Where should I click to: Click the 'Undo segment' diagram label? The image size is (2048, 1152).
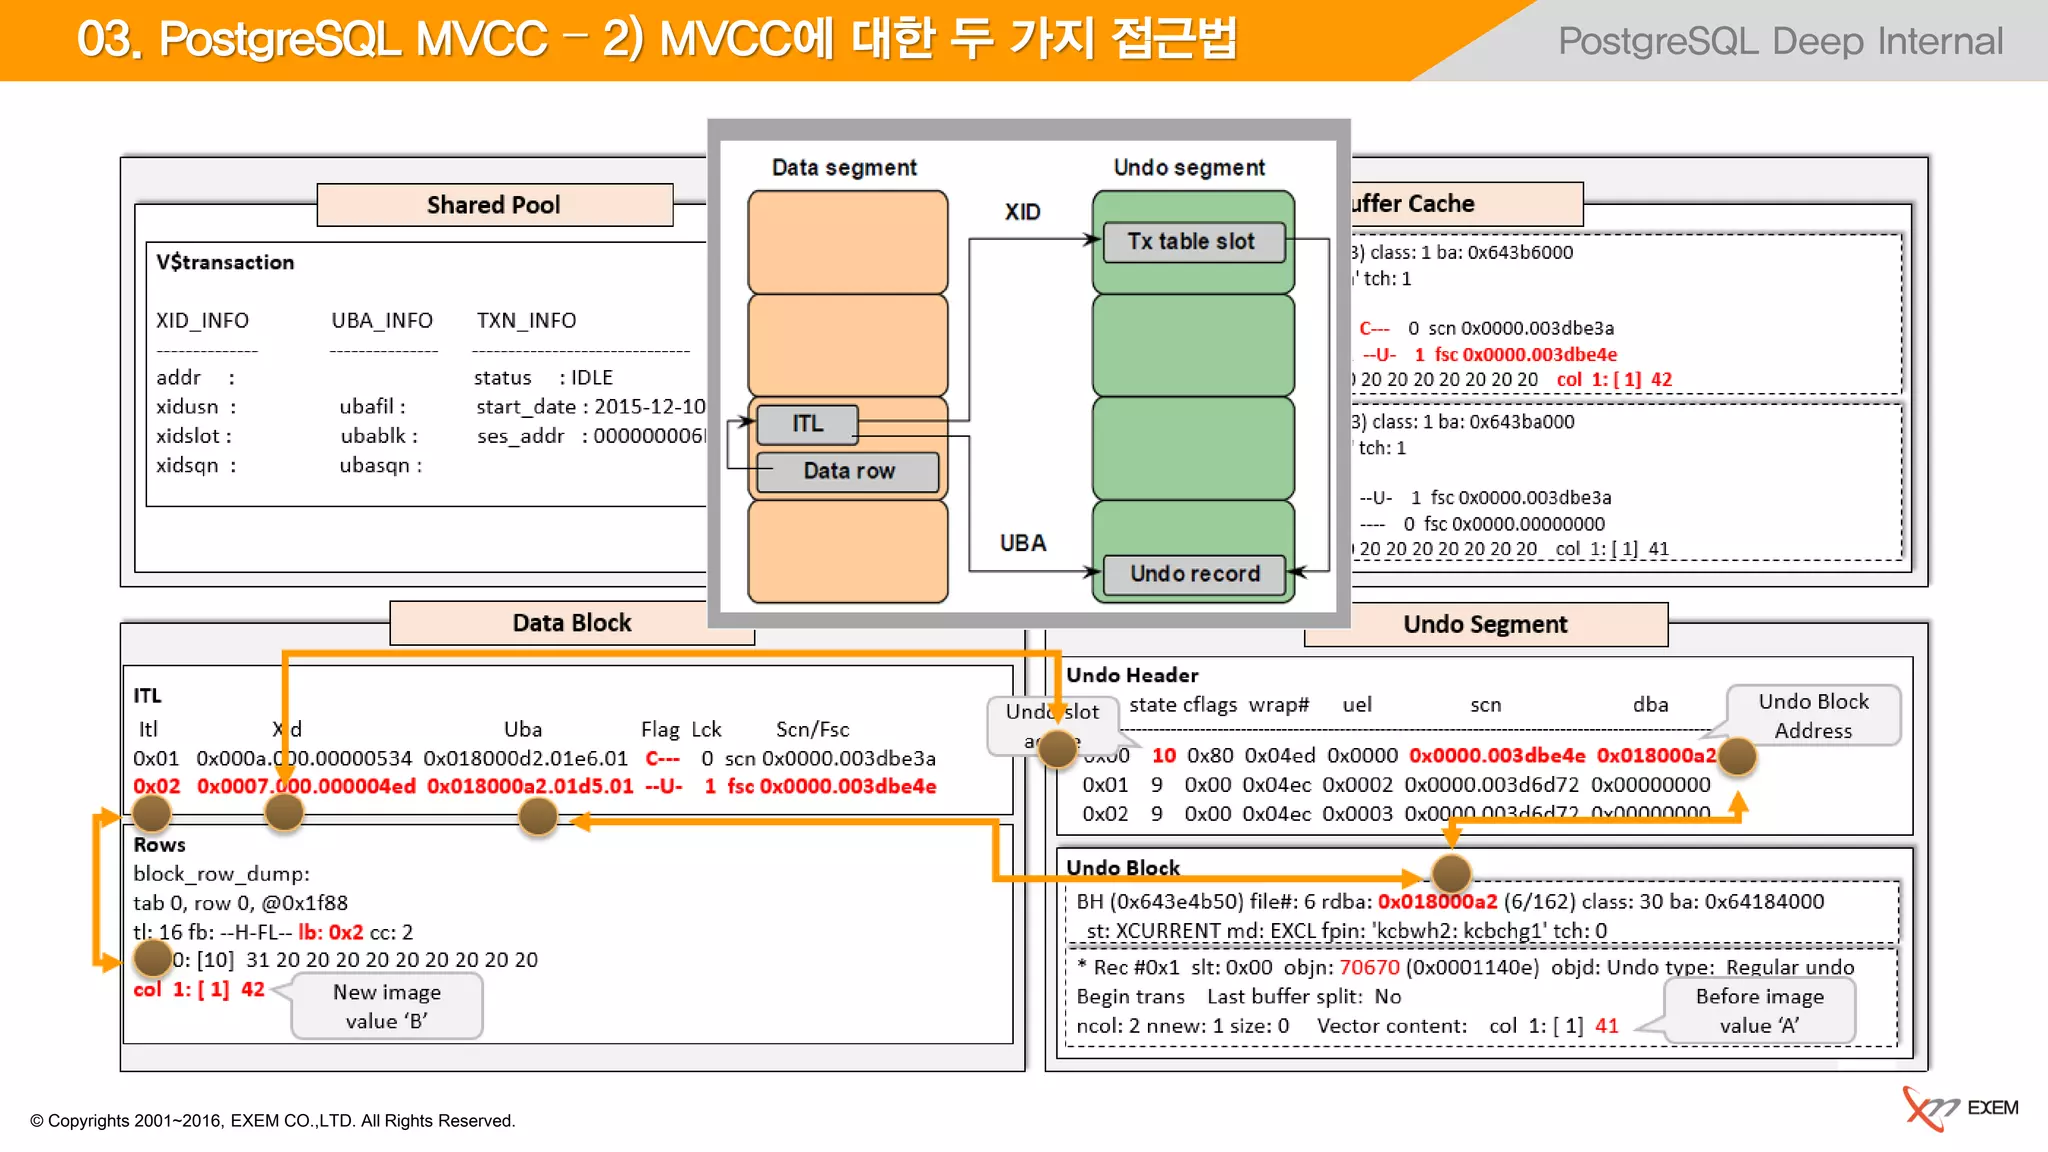[x=1189, y=167]
